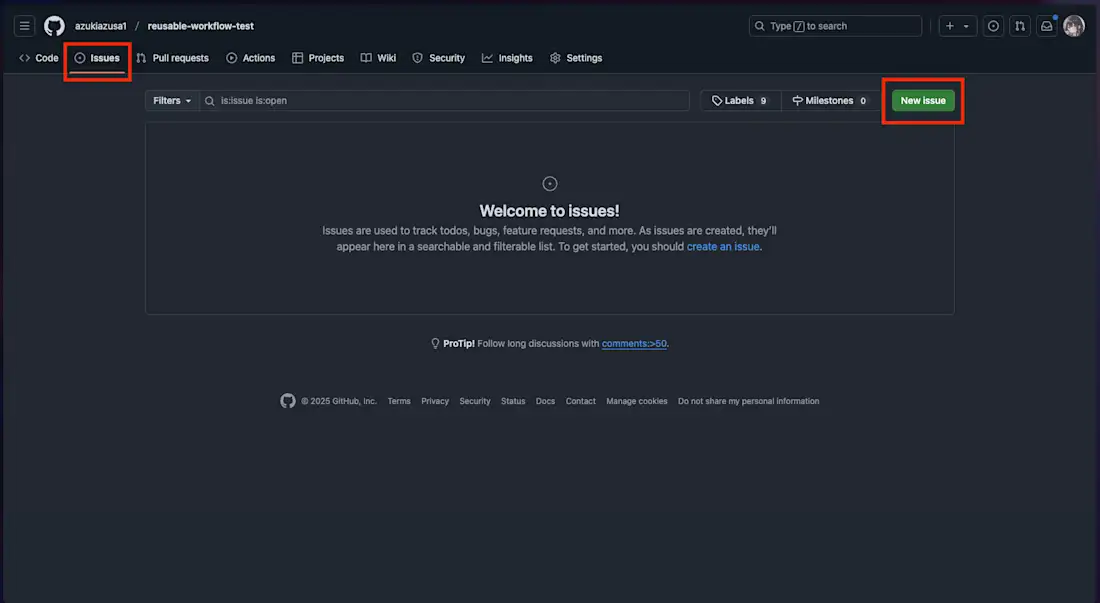This screenshot has width=1100, height=603.
Task: Open your notifications inbox
Action: click(x=1046, y=25)
